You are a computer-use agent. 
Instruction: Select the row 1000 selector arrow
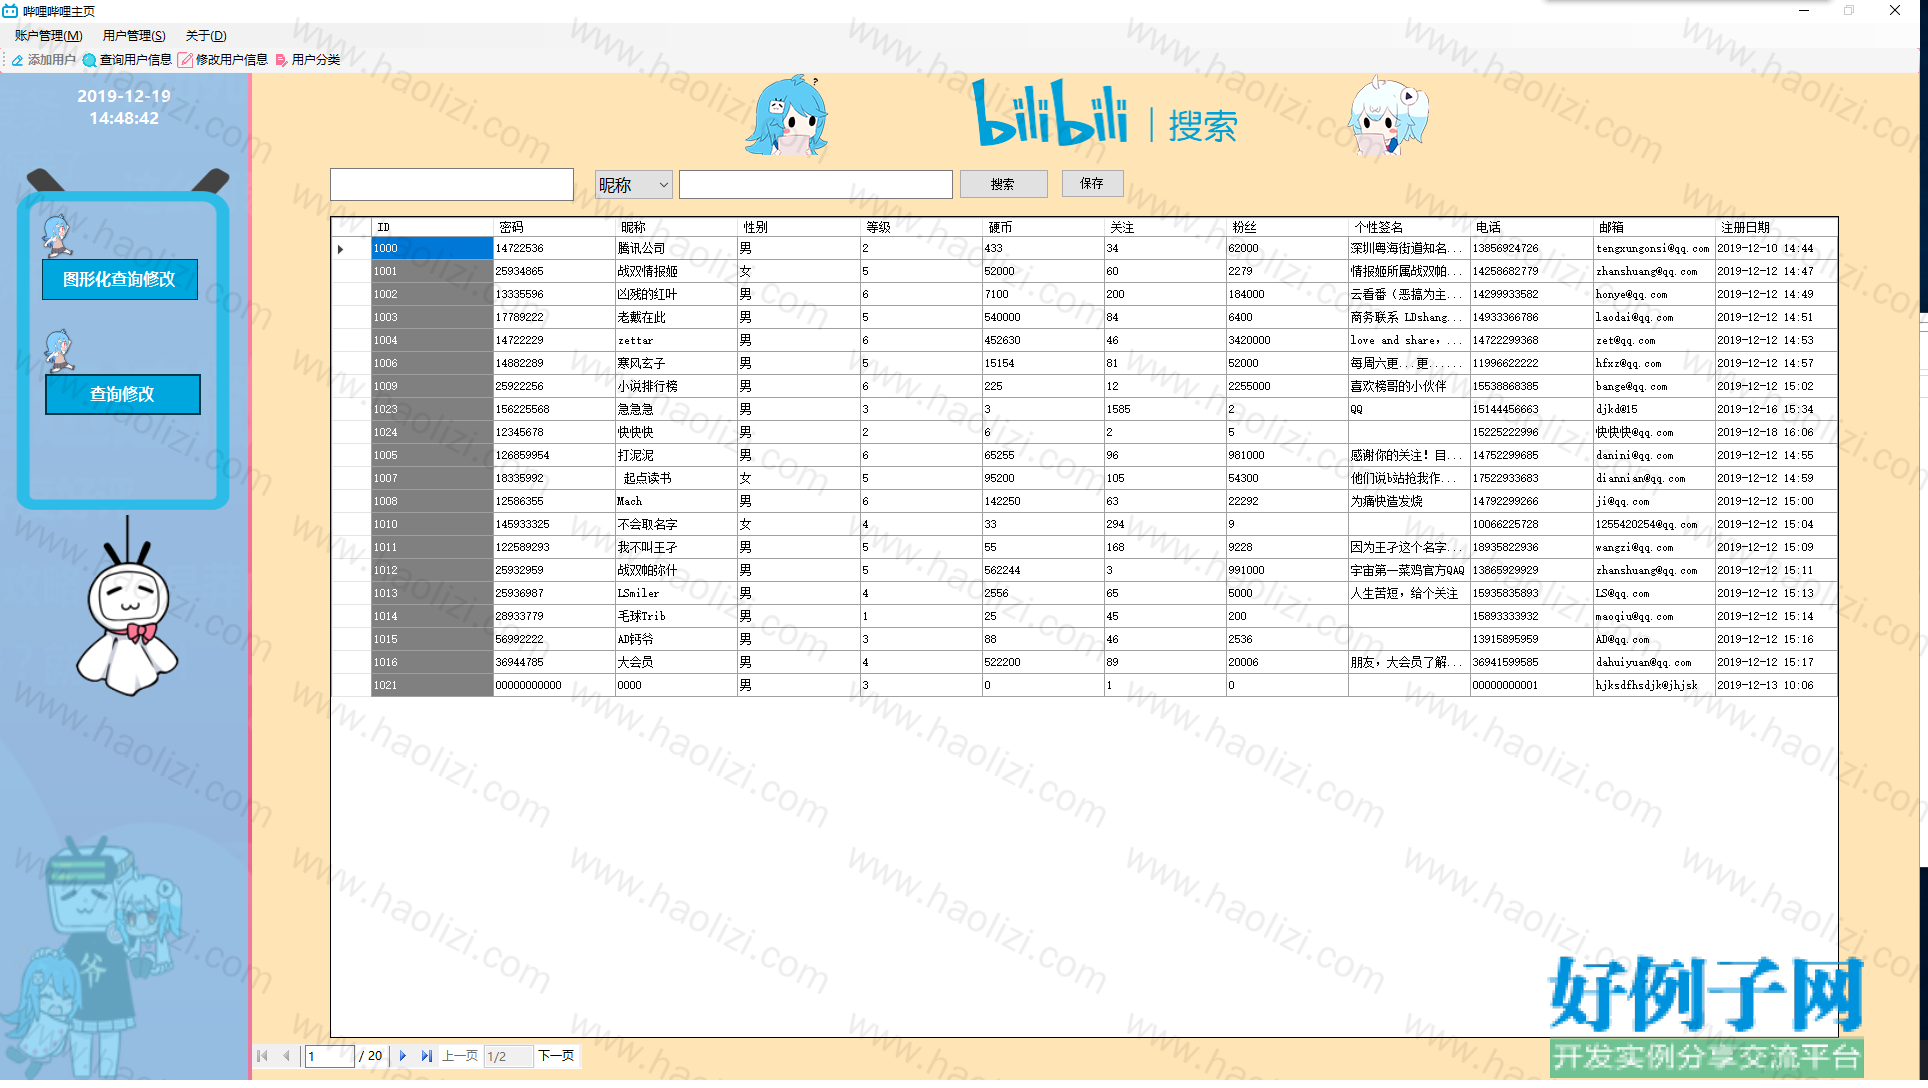pyautogui.click(x=341, y=249)
